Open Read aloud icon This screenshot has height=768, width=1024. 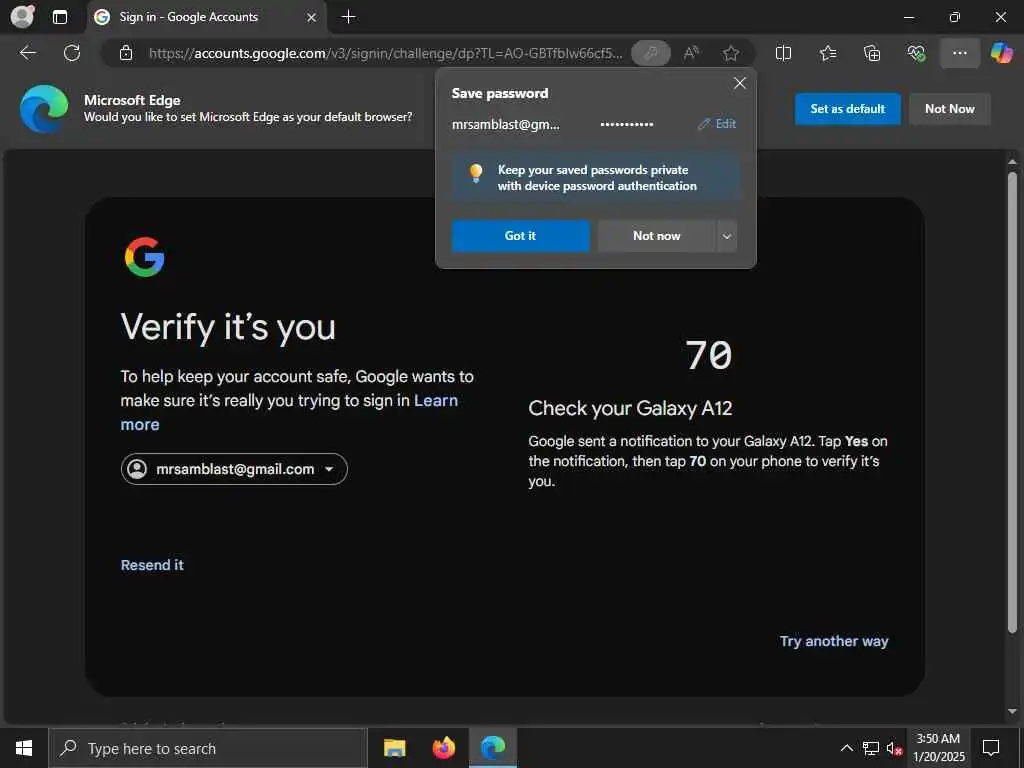(x=691, y=53)
